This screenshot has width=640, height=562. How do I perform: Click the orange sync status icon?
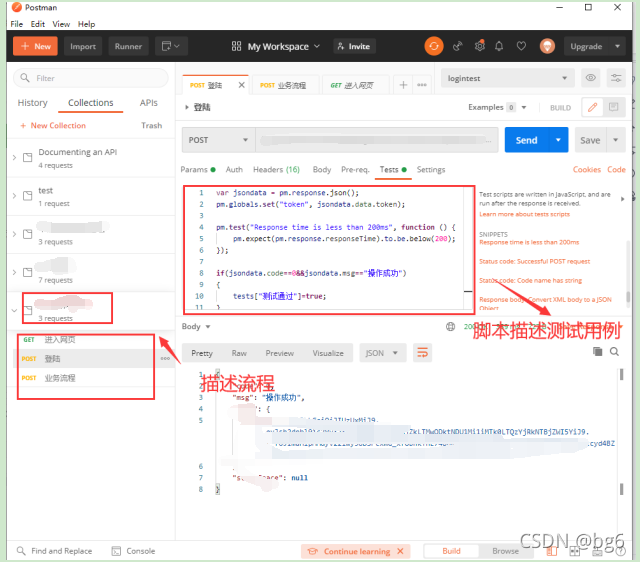434,46
